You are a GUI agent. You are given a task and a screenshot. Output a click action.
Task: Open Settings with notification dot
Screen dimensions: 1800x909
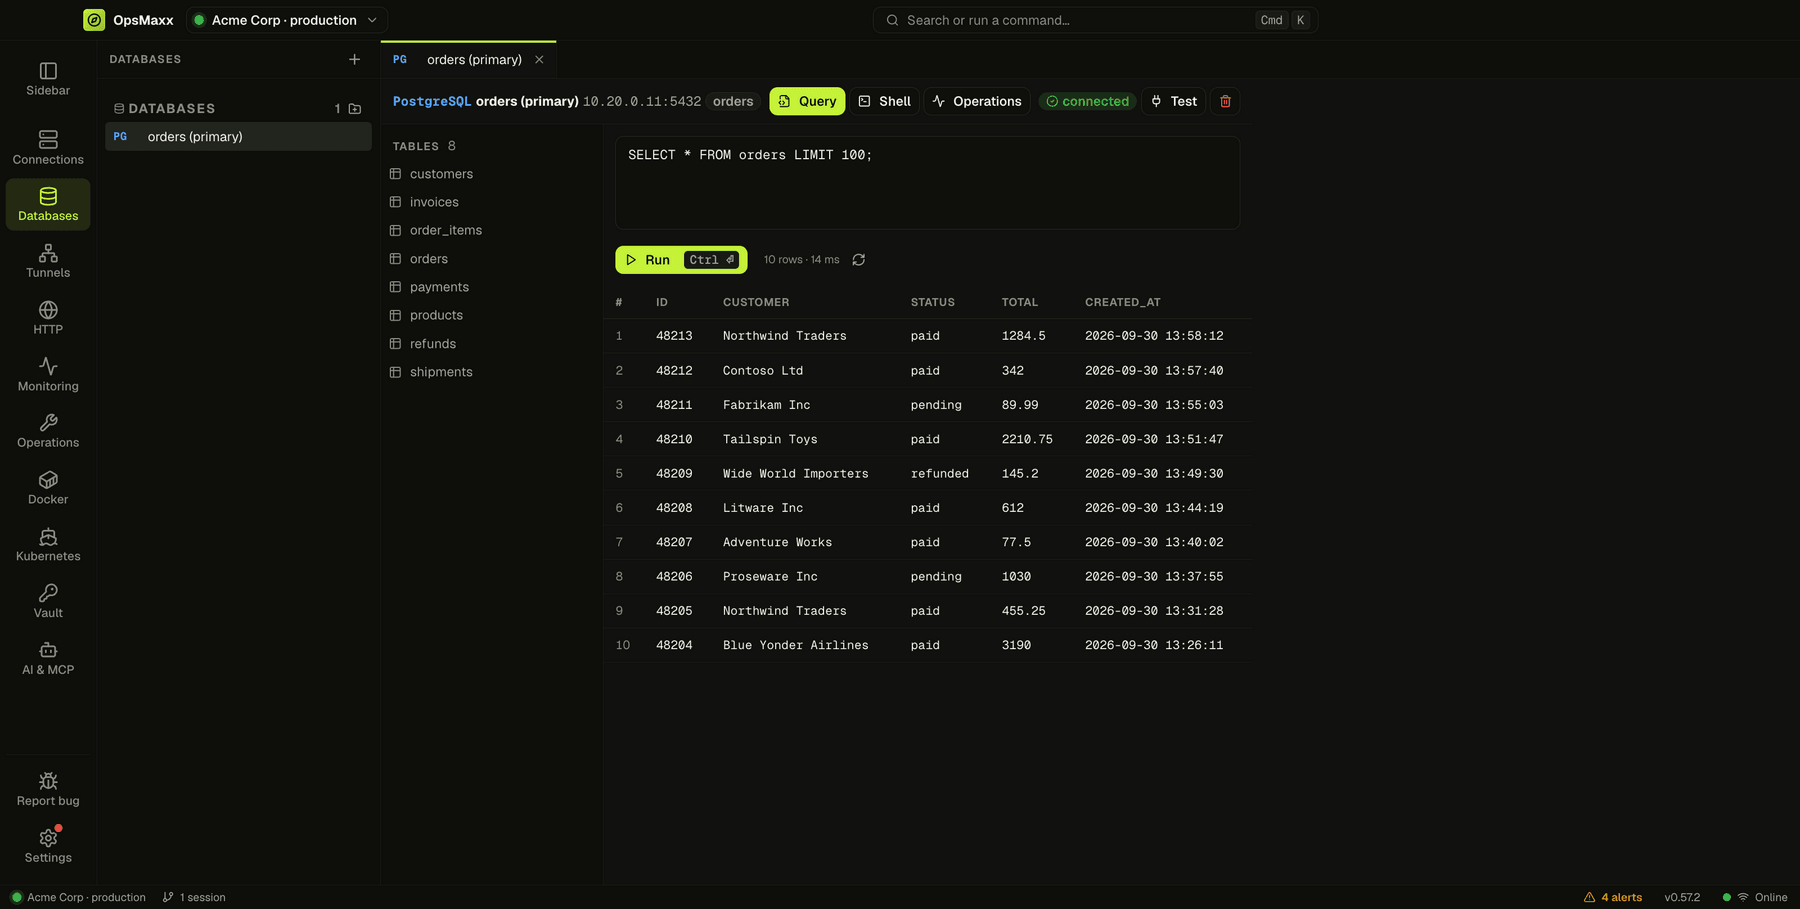point(48,846)
